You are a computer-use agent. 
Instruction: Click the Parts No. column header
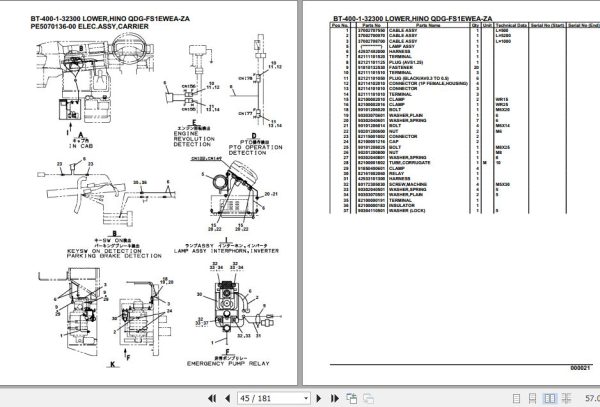372,25
